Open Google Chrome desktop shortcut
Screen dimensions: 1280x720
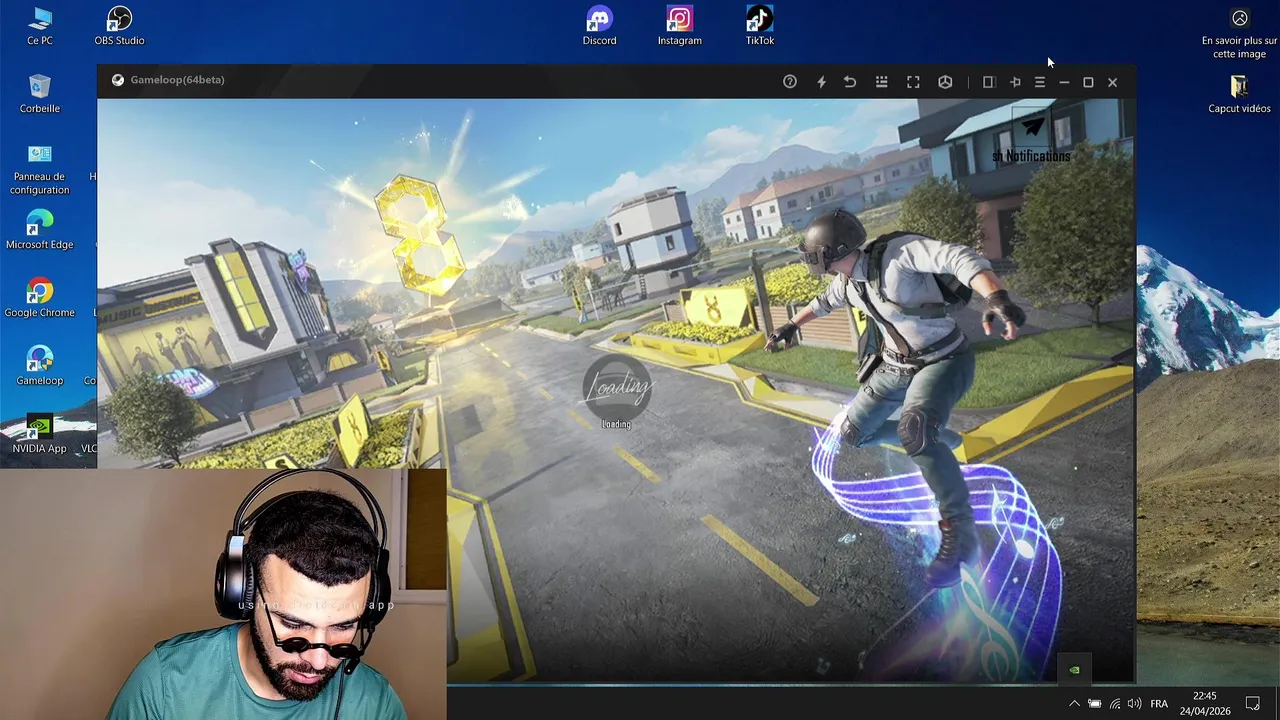(x=40, y=298)
